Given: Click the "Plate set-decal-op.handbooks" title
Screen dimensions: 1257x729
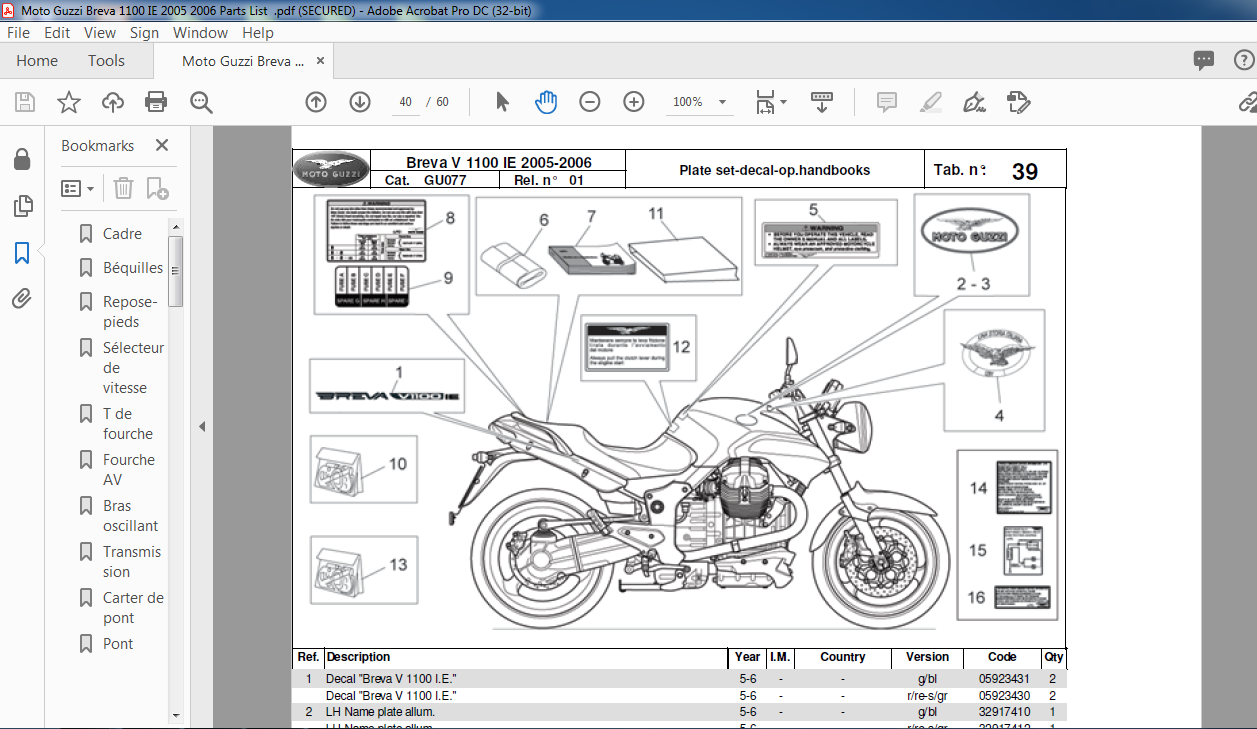Looking at the screenshot, I should tap(775, 170).
